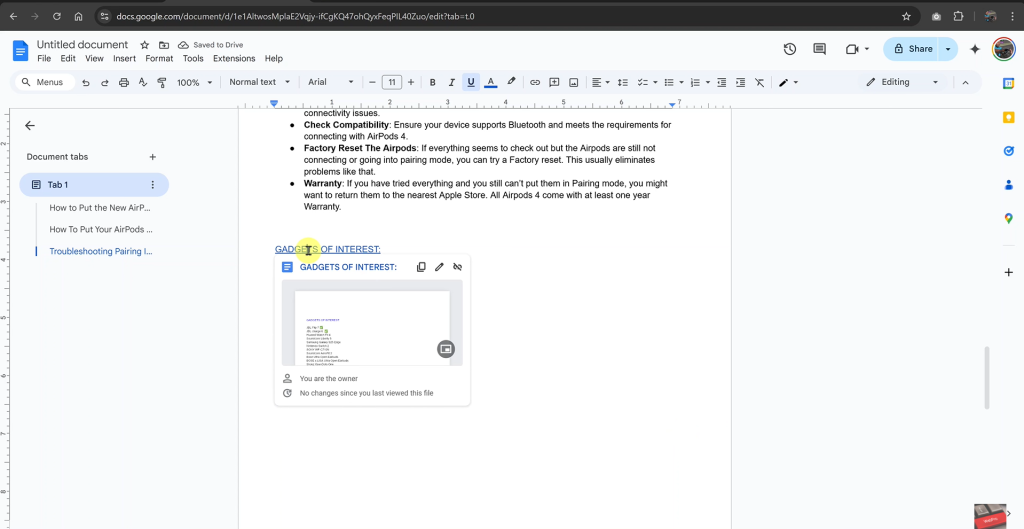
Task: Apply italic formatting
Action: (451, 82)
